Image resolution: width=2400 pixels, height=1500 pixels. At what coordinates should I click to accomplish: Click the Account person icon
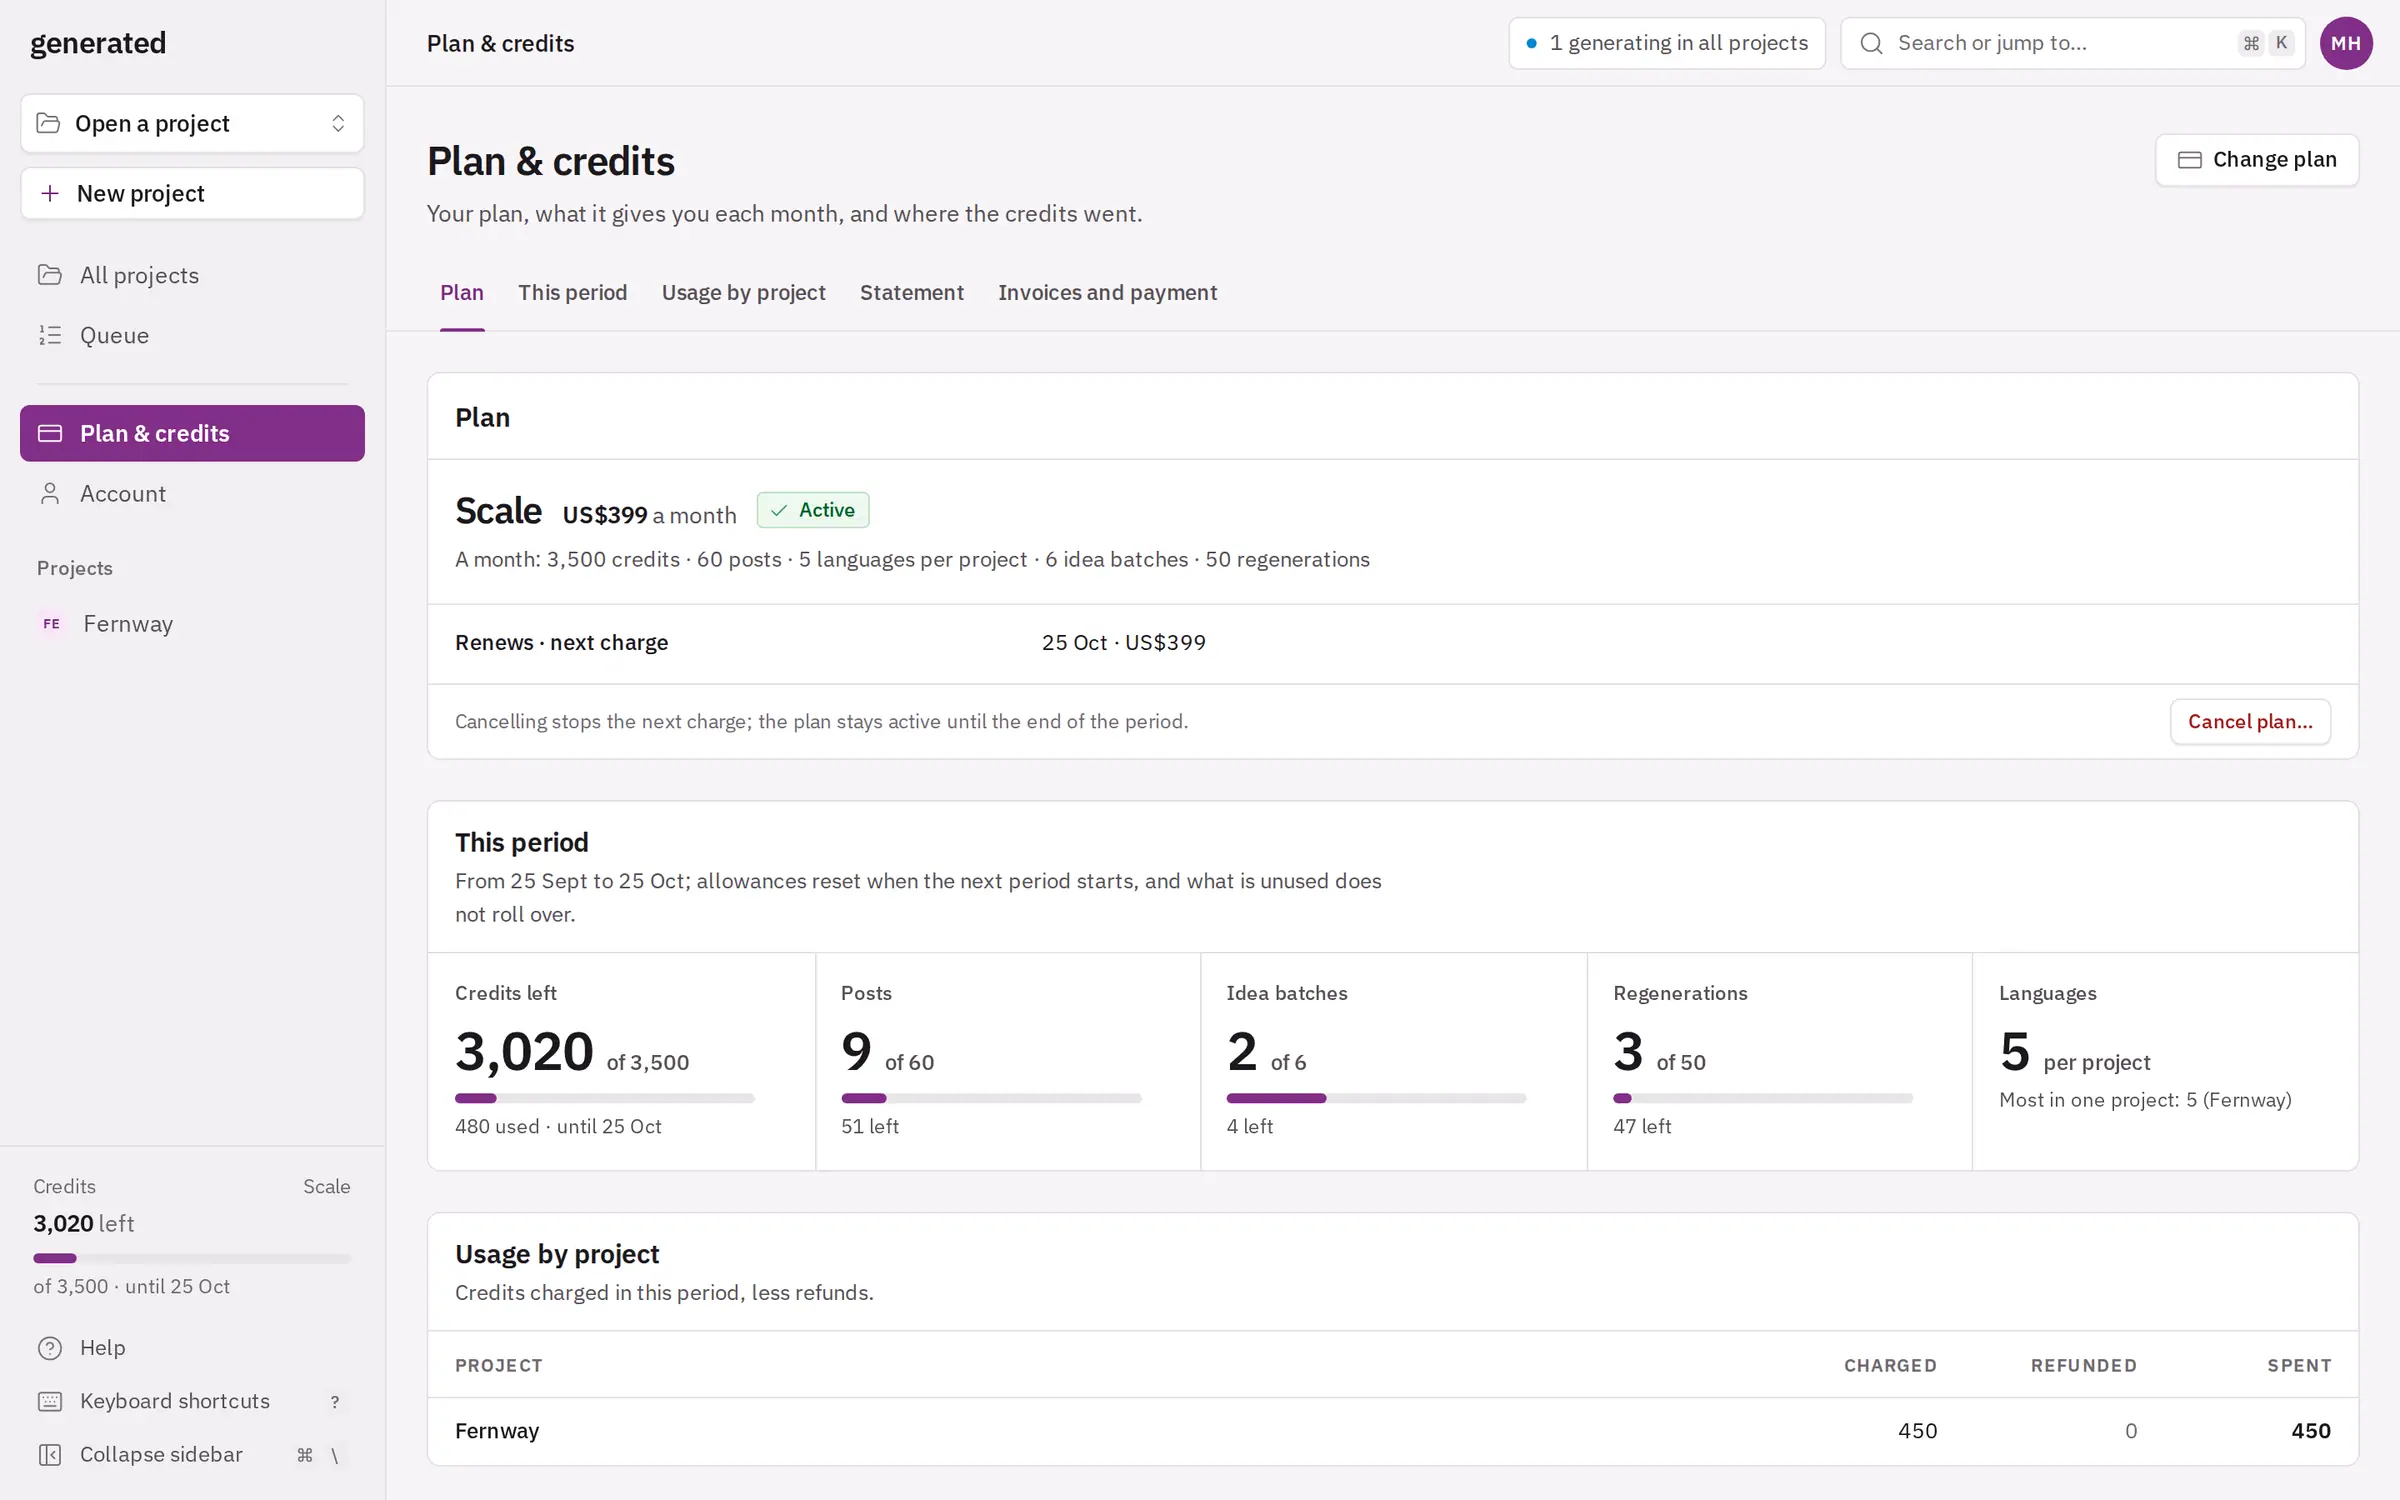50,493
